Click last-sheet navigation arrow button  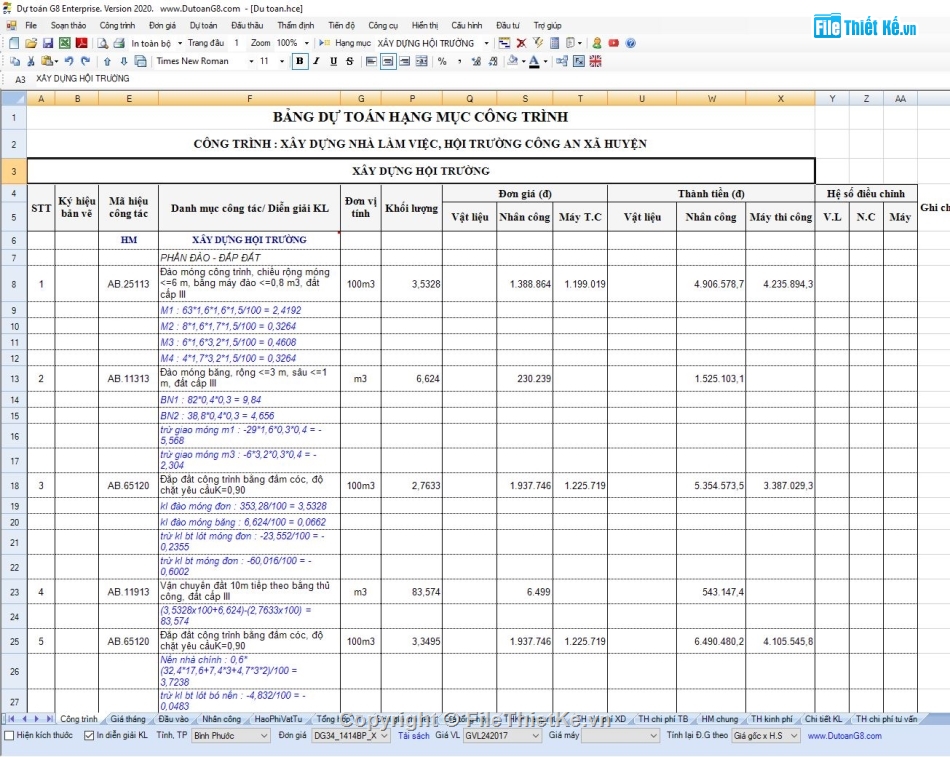point(49,719)
